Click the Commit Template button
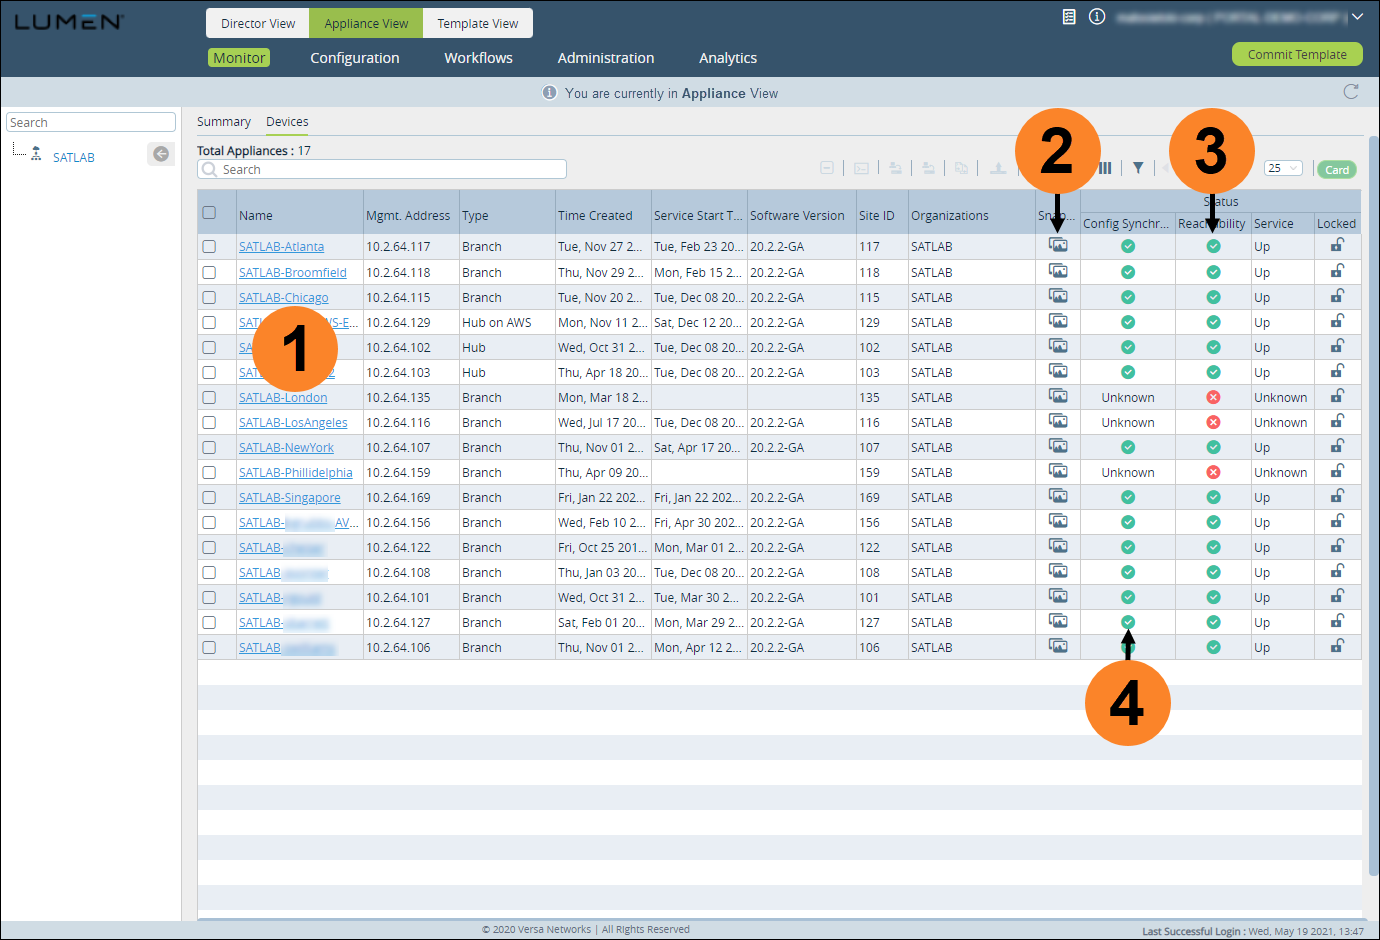 pyautogui.click(x=1297, y=54)
